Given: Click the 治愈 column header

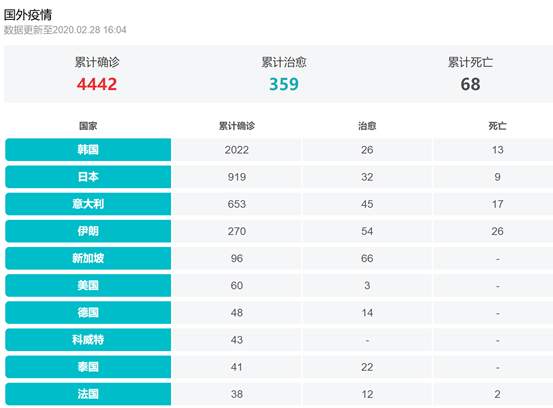Looking at the screenshot, I should [x=367, y=126].
